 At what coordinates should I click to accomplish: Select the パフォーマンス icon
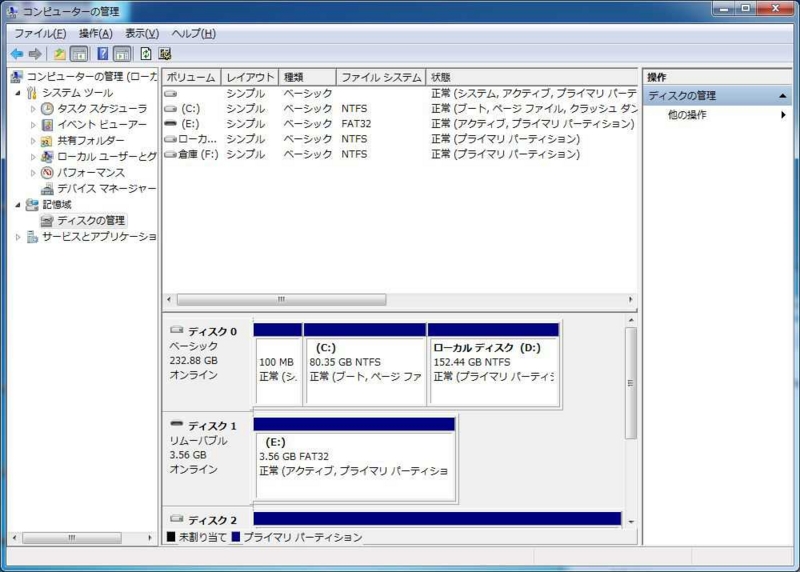(47, 172)
